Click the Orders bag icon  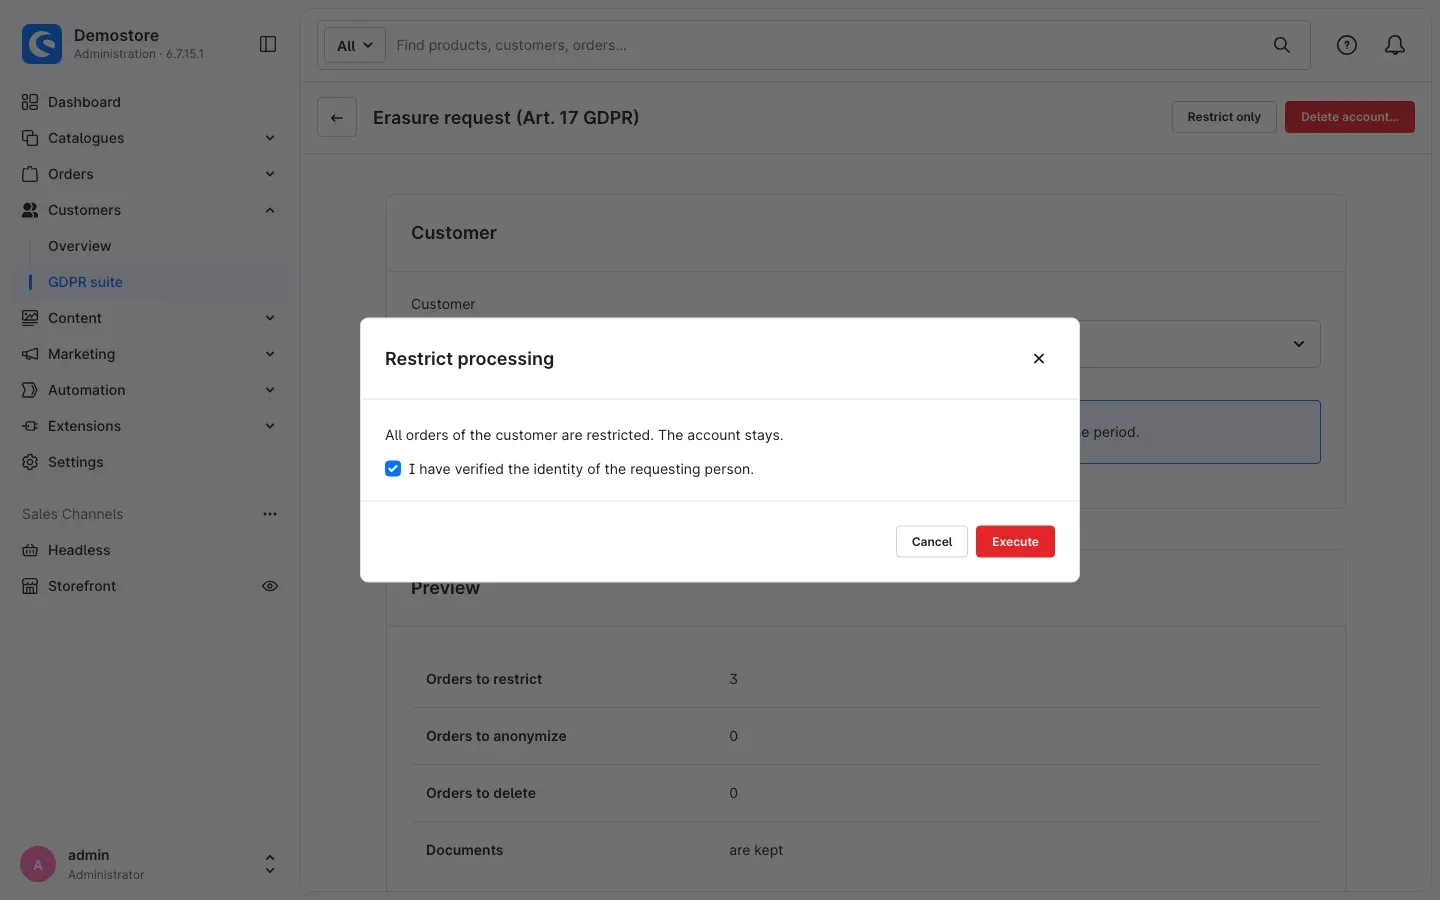[30, 174]
